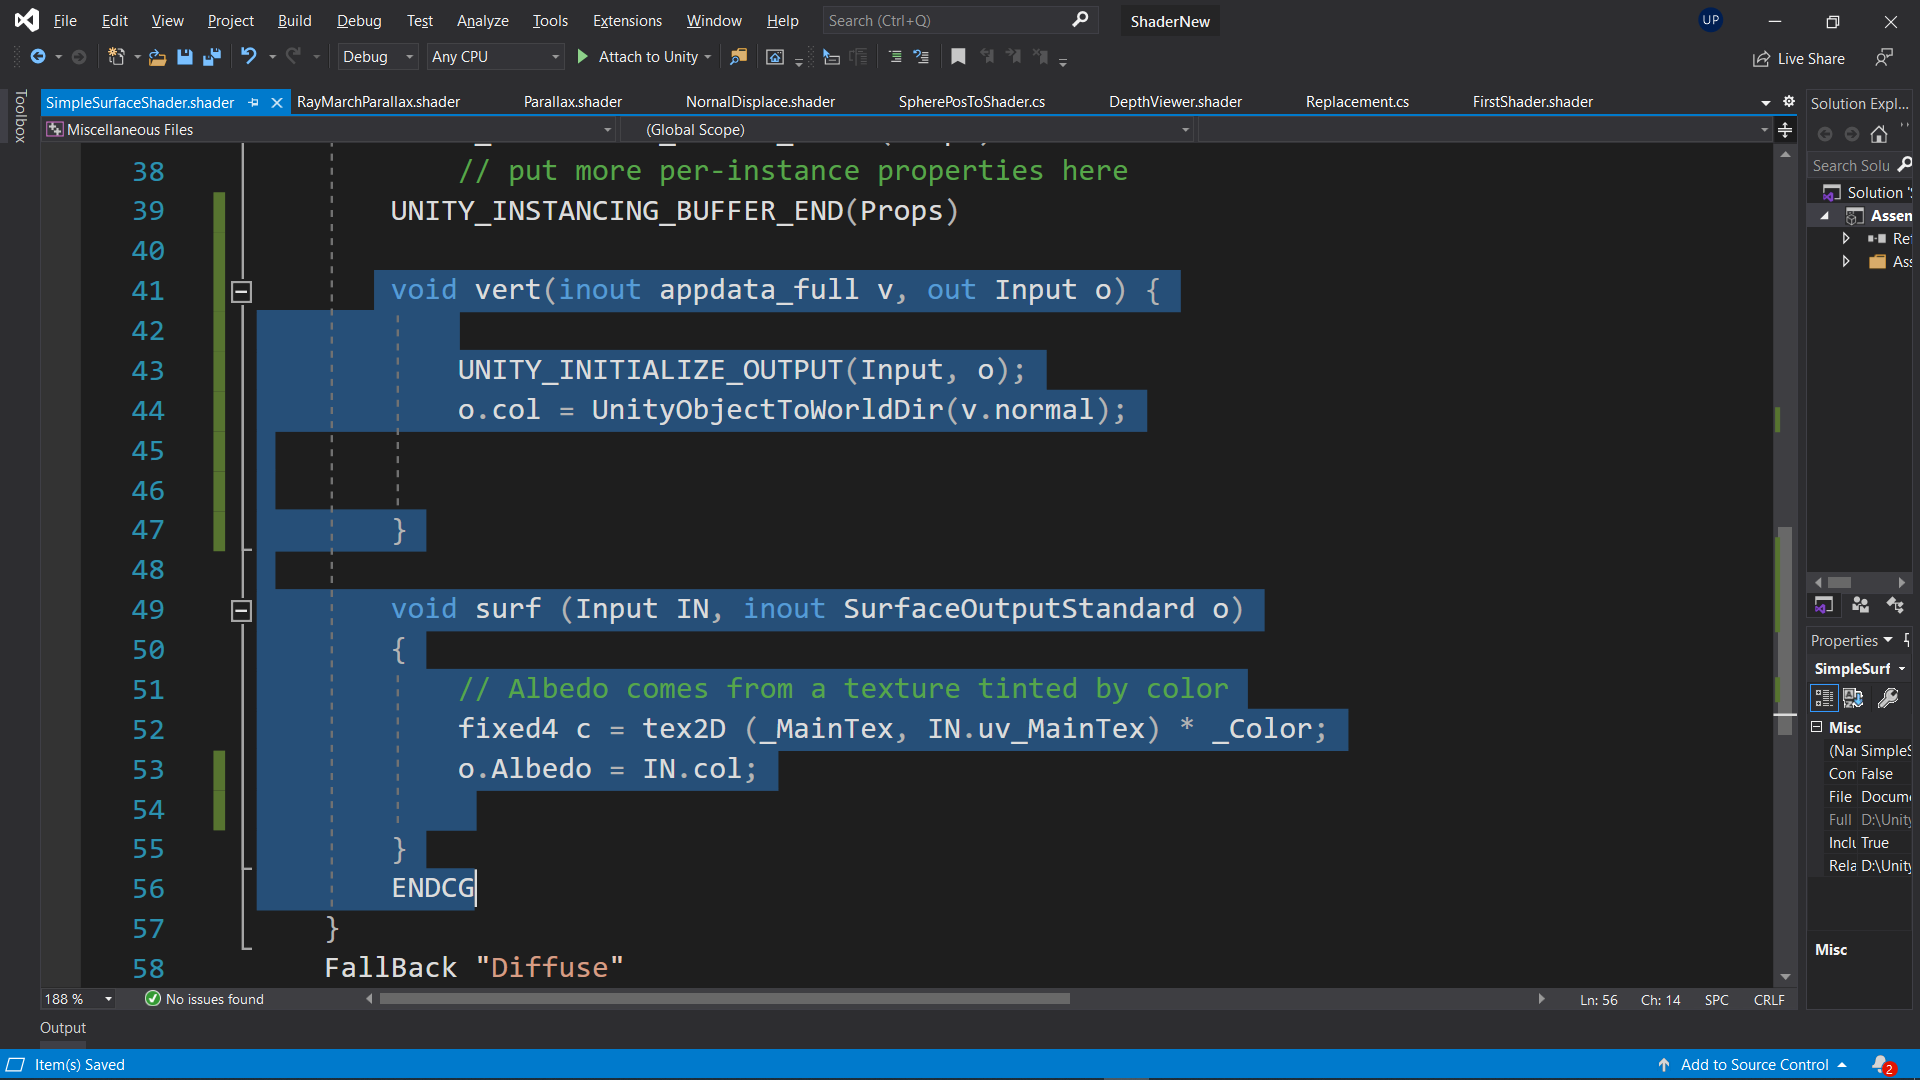Open property pages via the wrench icon

point(1888,698)
